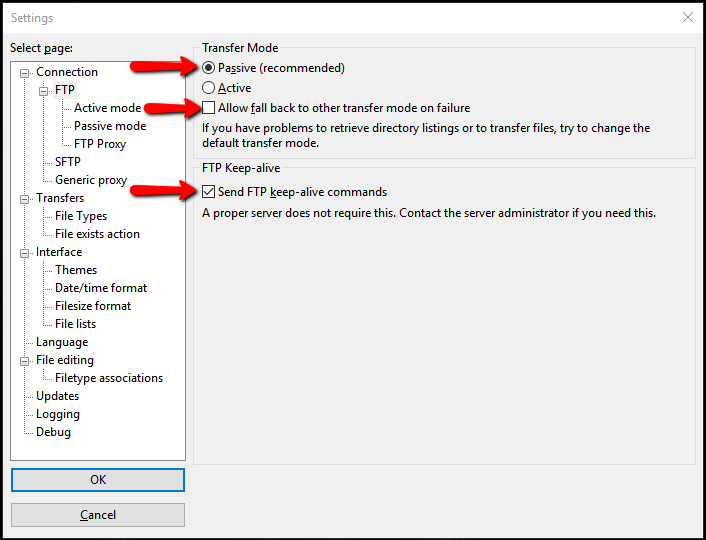Open the Active mode settings page
The image size is (706, 540).
107,108
